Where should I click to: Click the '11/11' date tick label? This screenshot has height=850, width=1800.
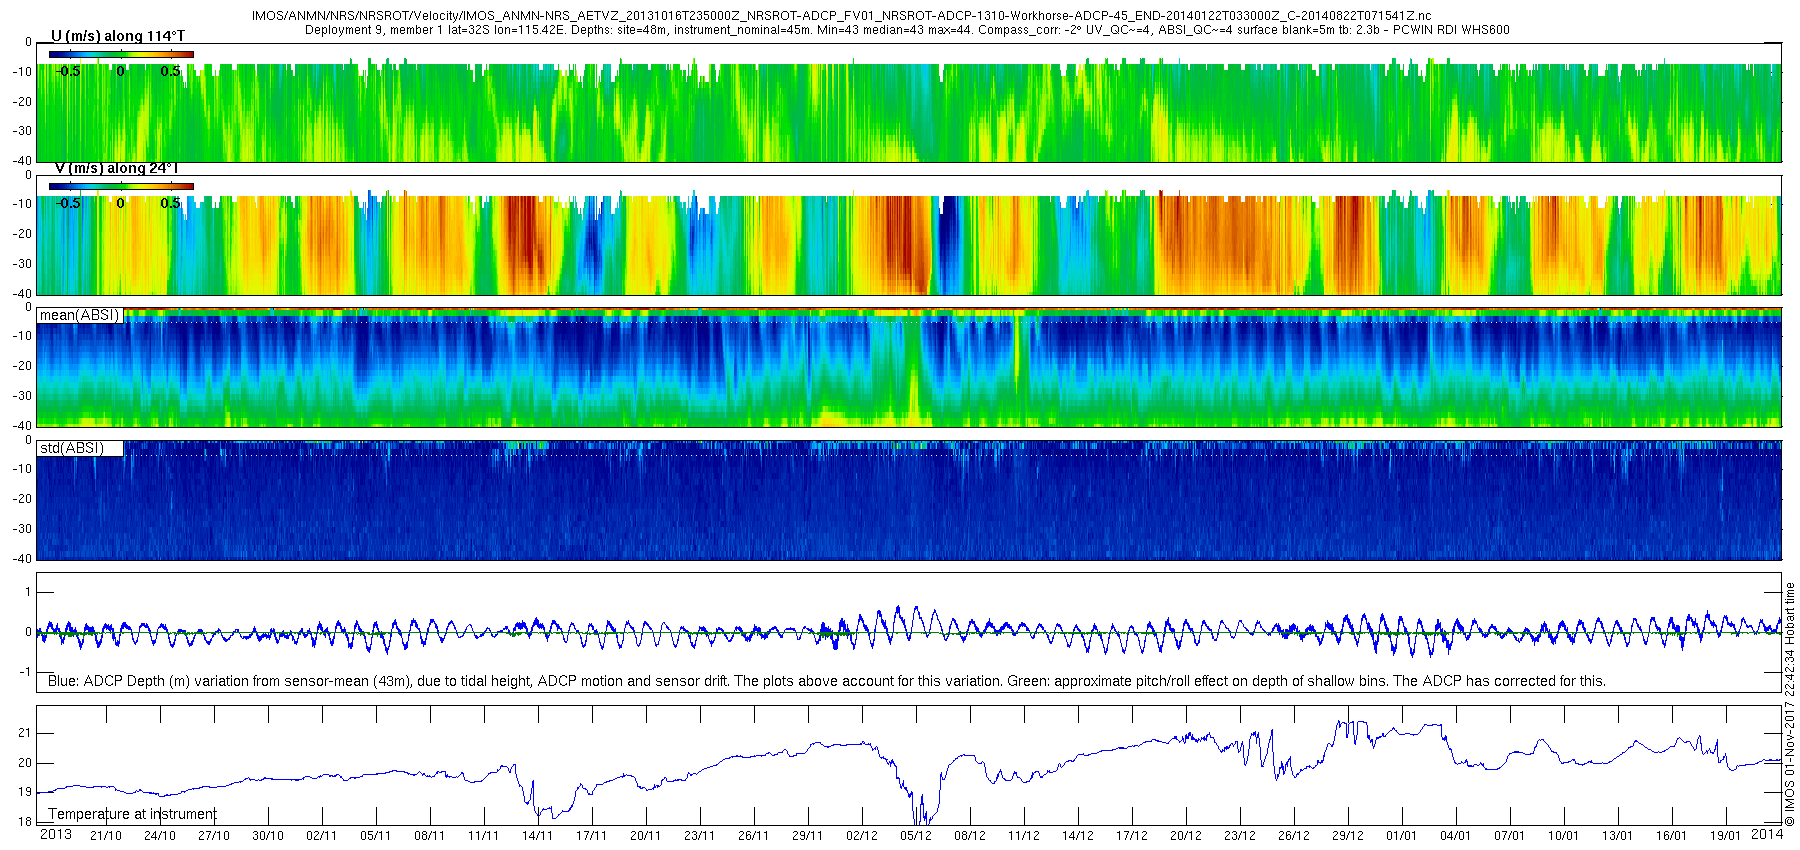(x=484, y=836)
